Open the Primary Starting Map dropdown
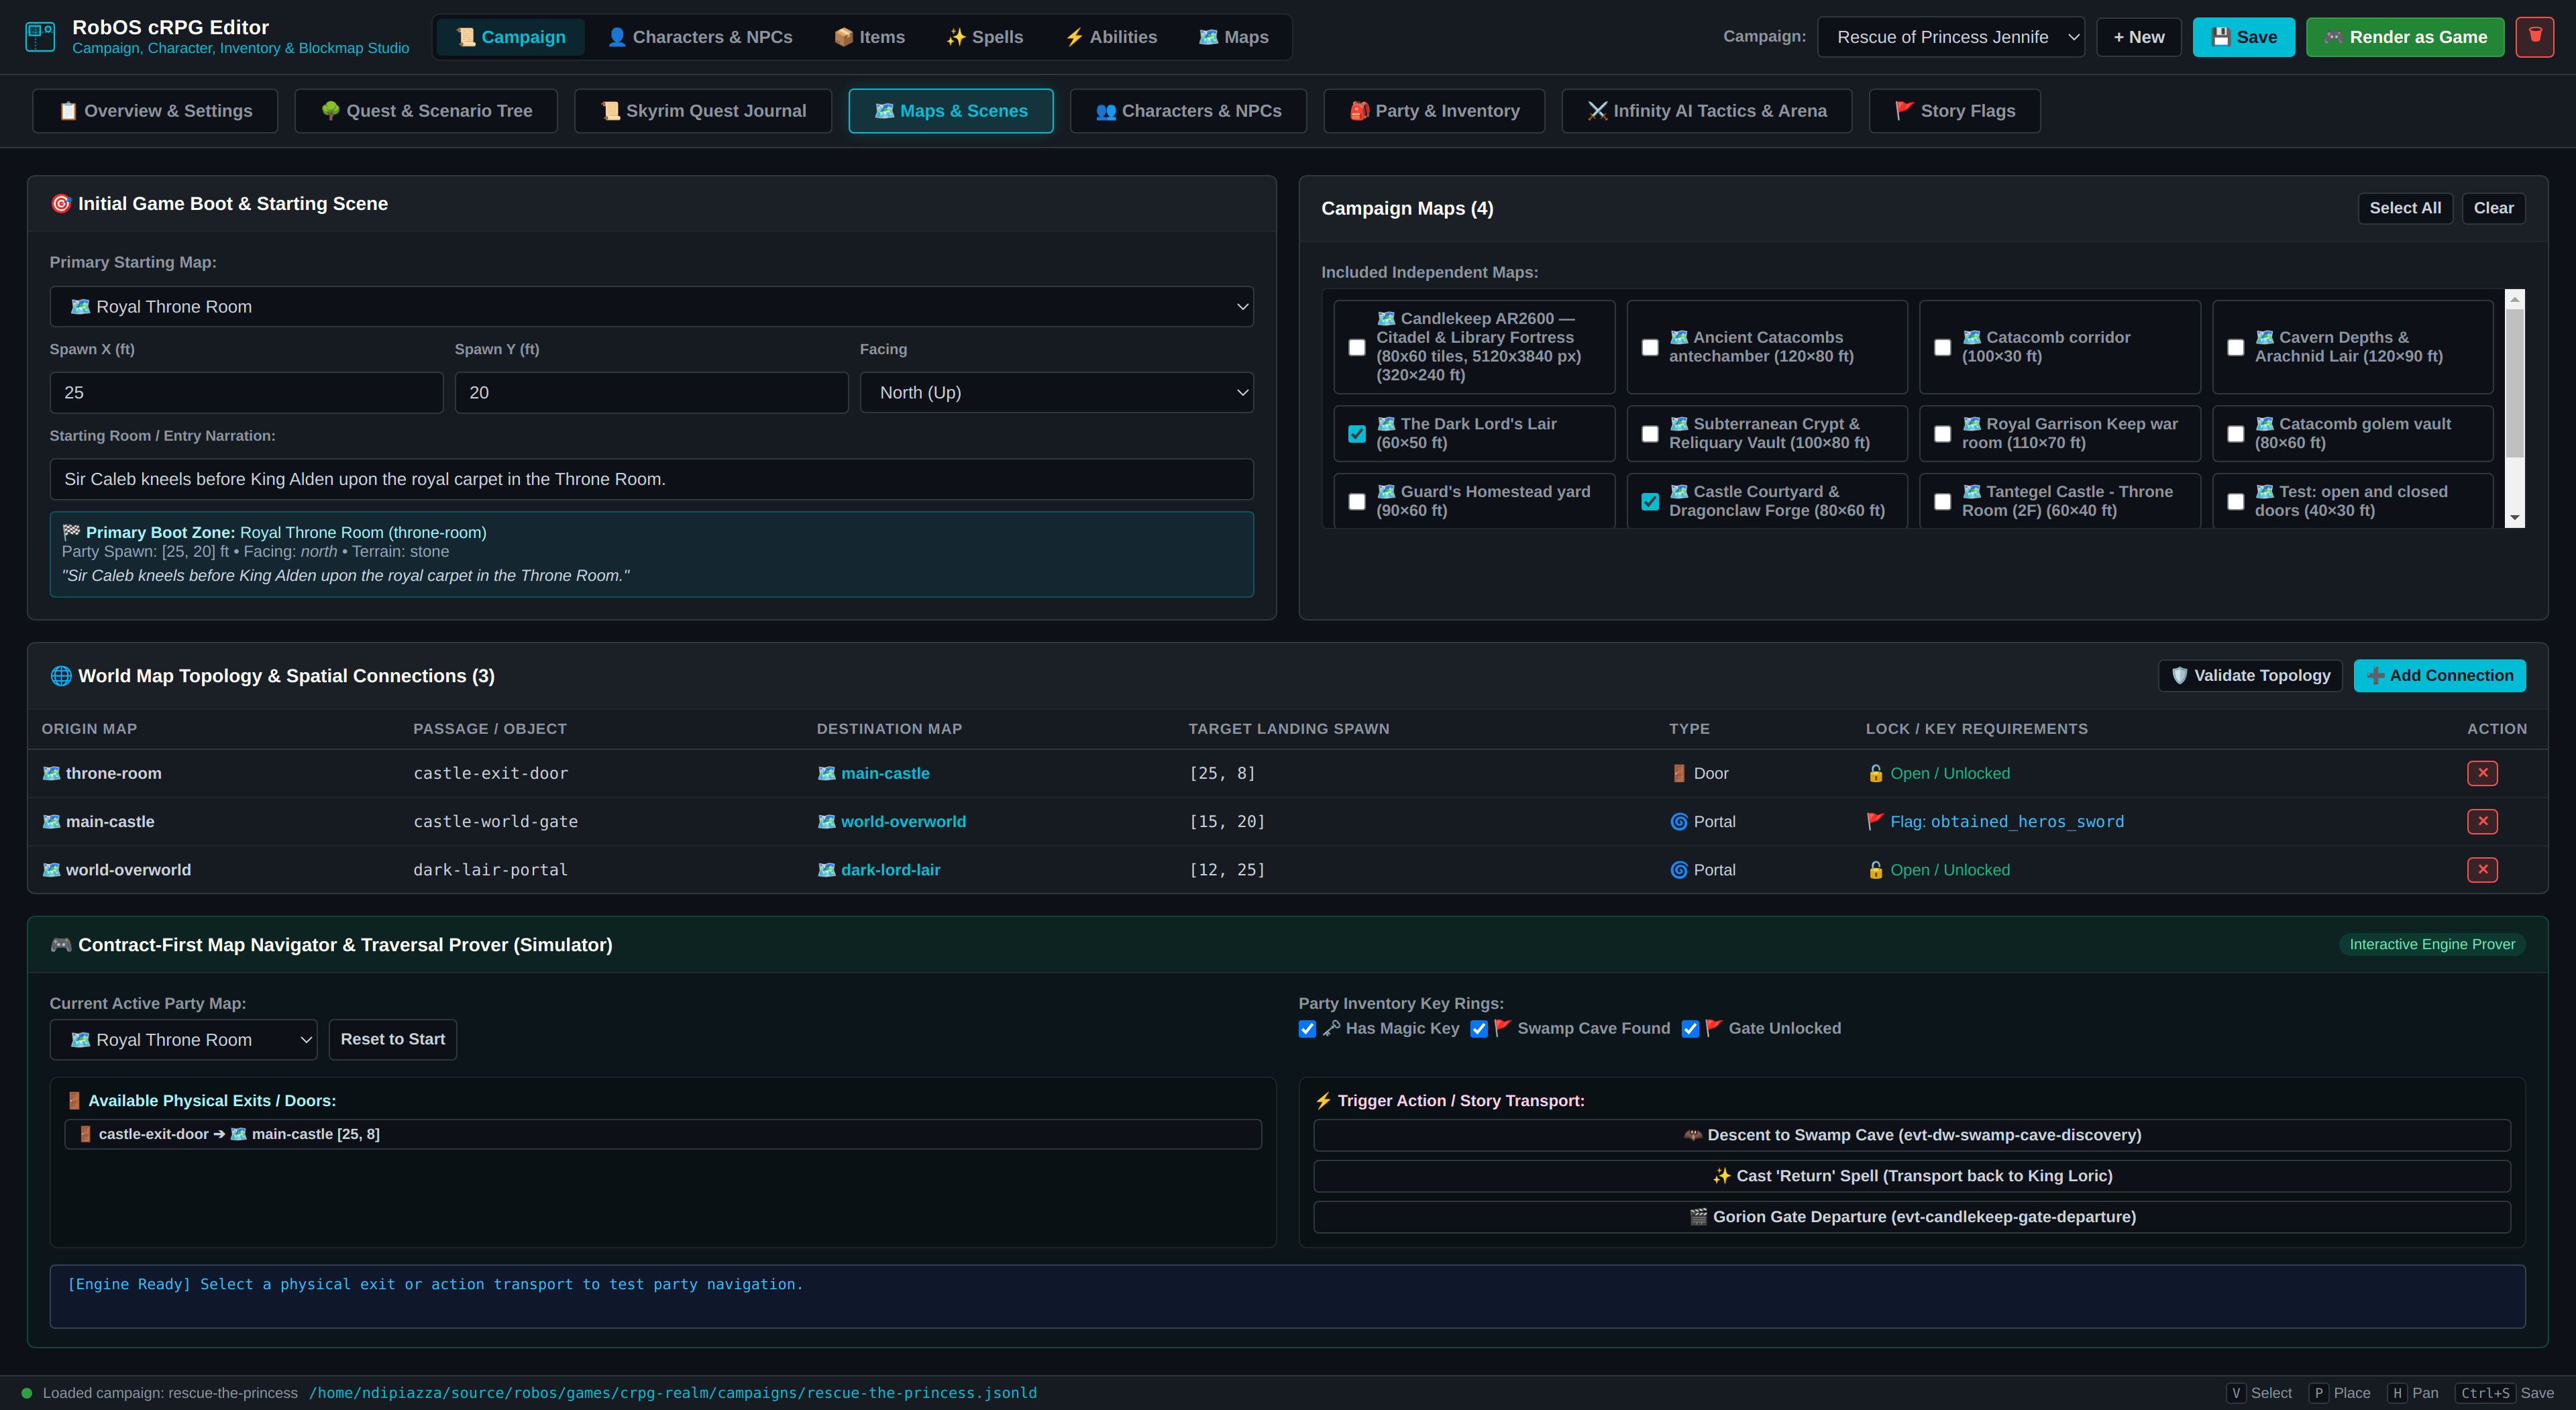Image resolution: width=2576 pixels, height=1410 pixels. click(x=651, y=307)
